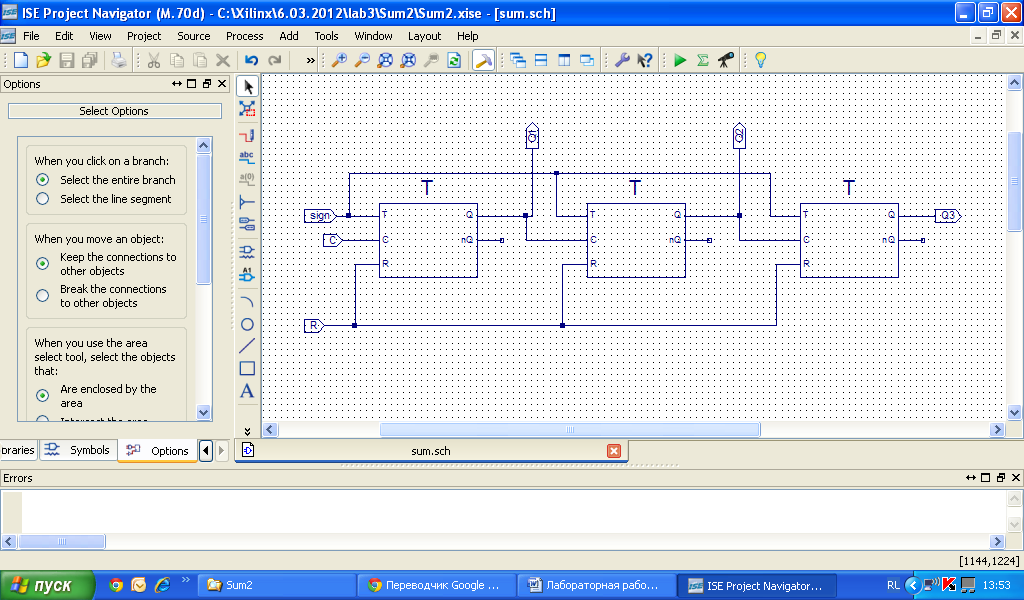Image resolution: width=1024 pixels, height=600 pixels.
Task: Select the Line drawing tool
Action: click(x=247, y=346)
